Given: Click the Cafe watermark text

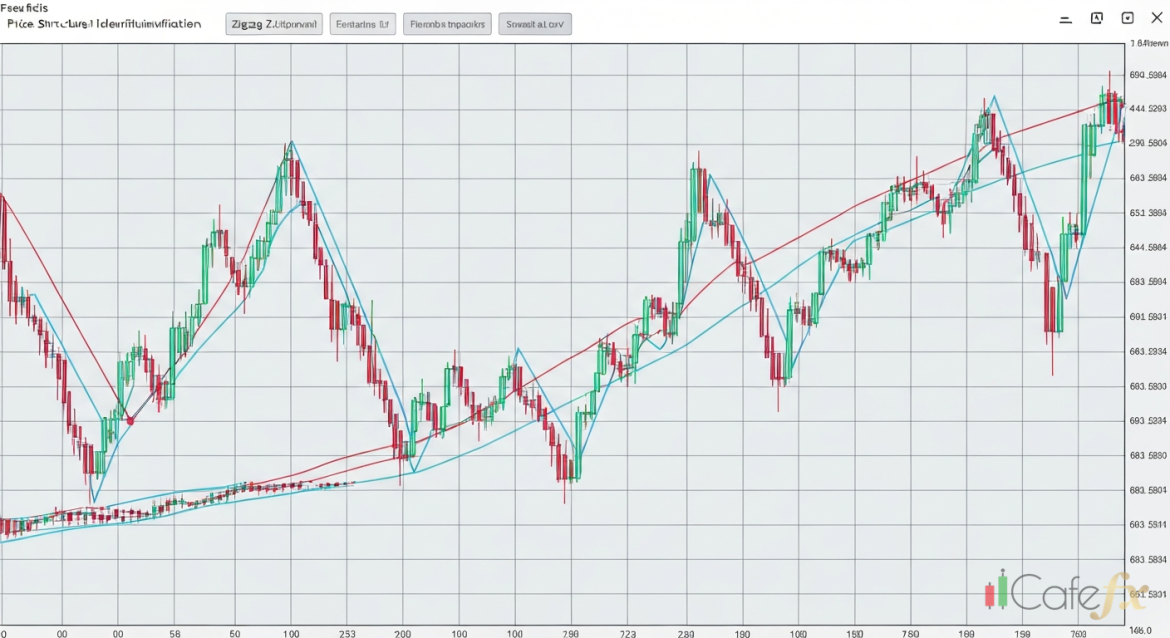Looking at the screenshot, I should (x=1055, y=597).
